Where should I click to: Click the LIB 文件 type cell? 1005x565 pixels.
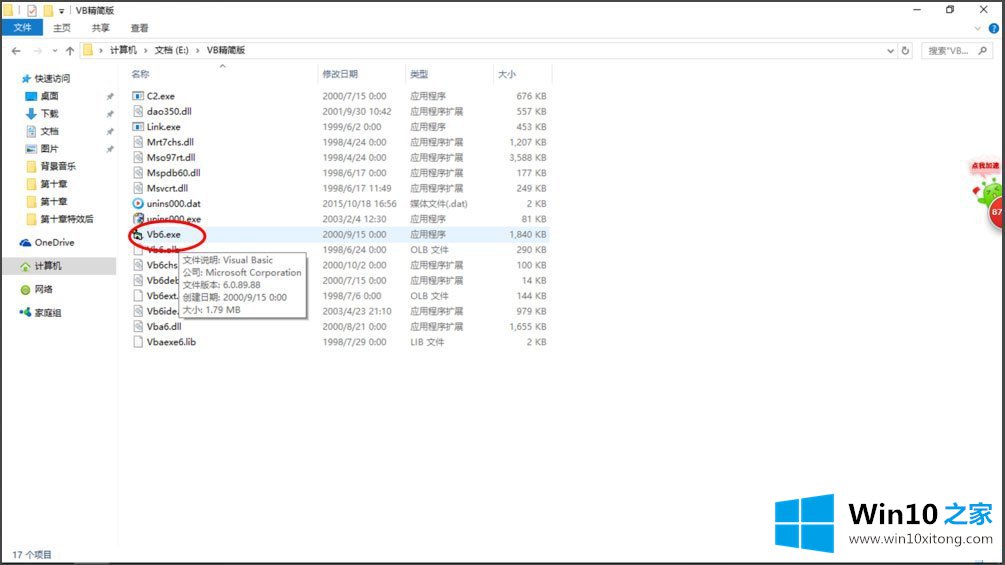pos(428,342)
